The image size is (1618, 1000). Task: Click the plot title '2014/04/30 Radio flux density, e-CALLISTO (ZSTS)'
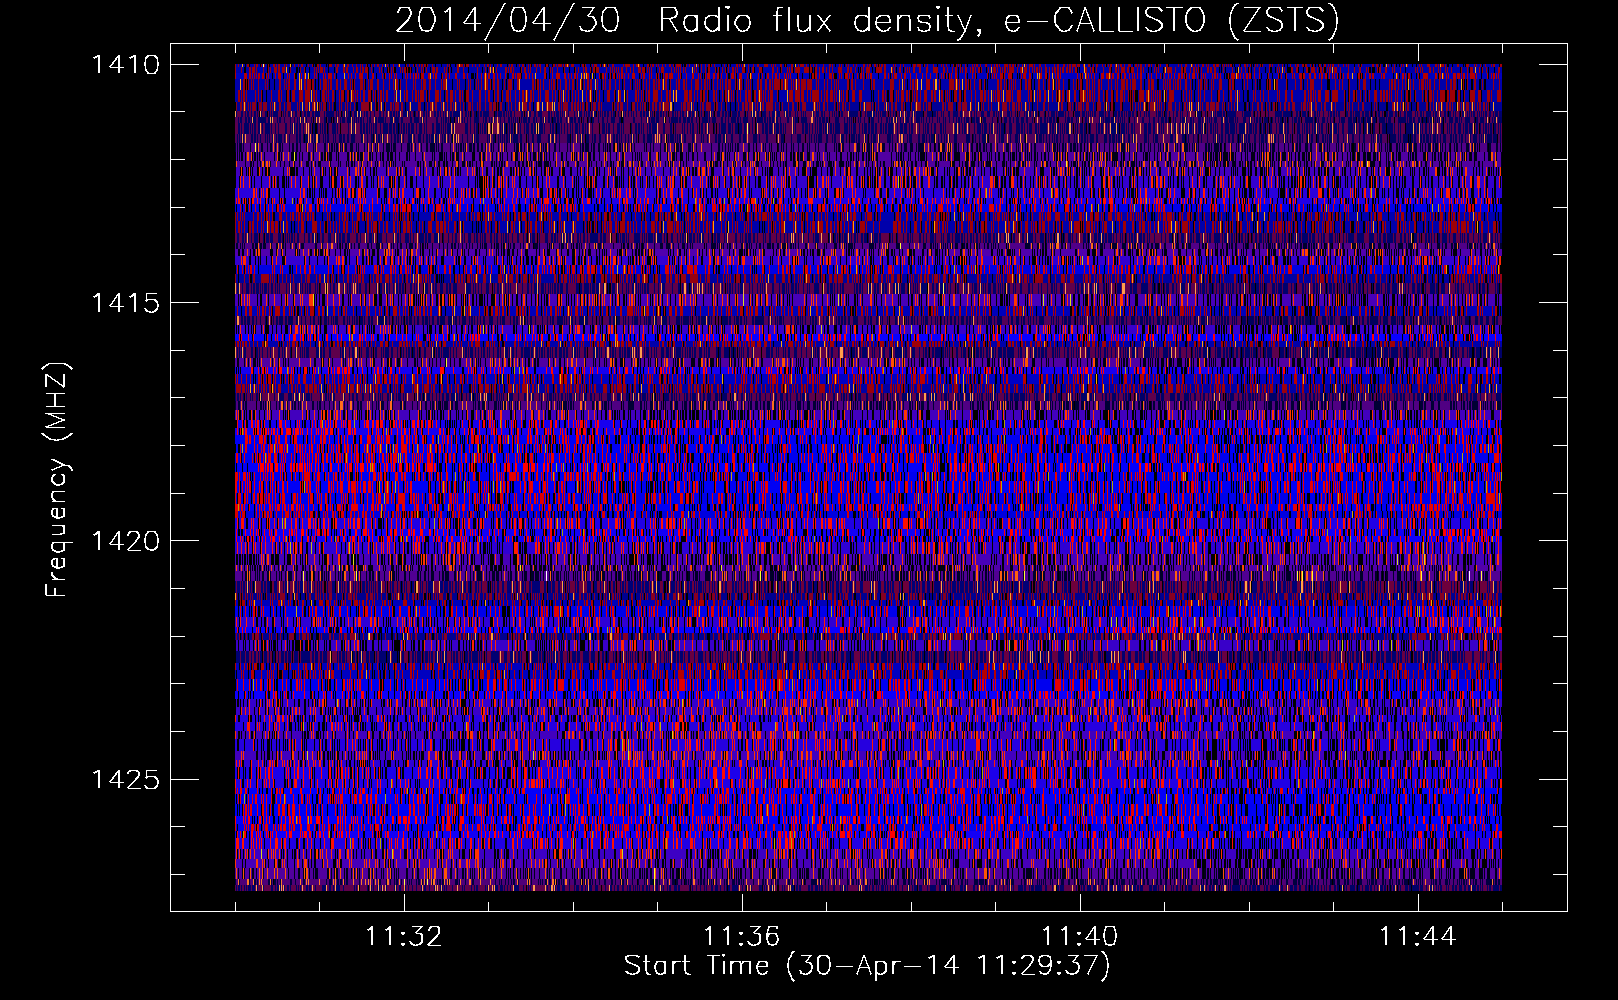(867, 21)
